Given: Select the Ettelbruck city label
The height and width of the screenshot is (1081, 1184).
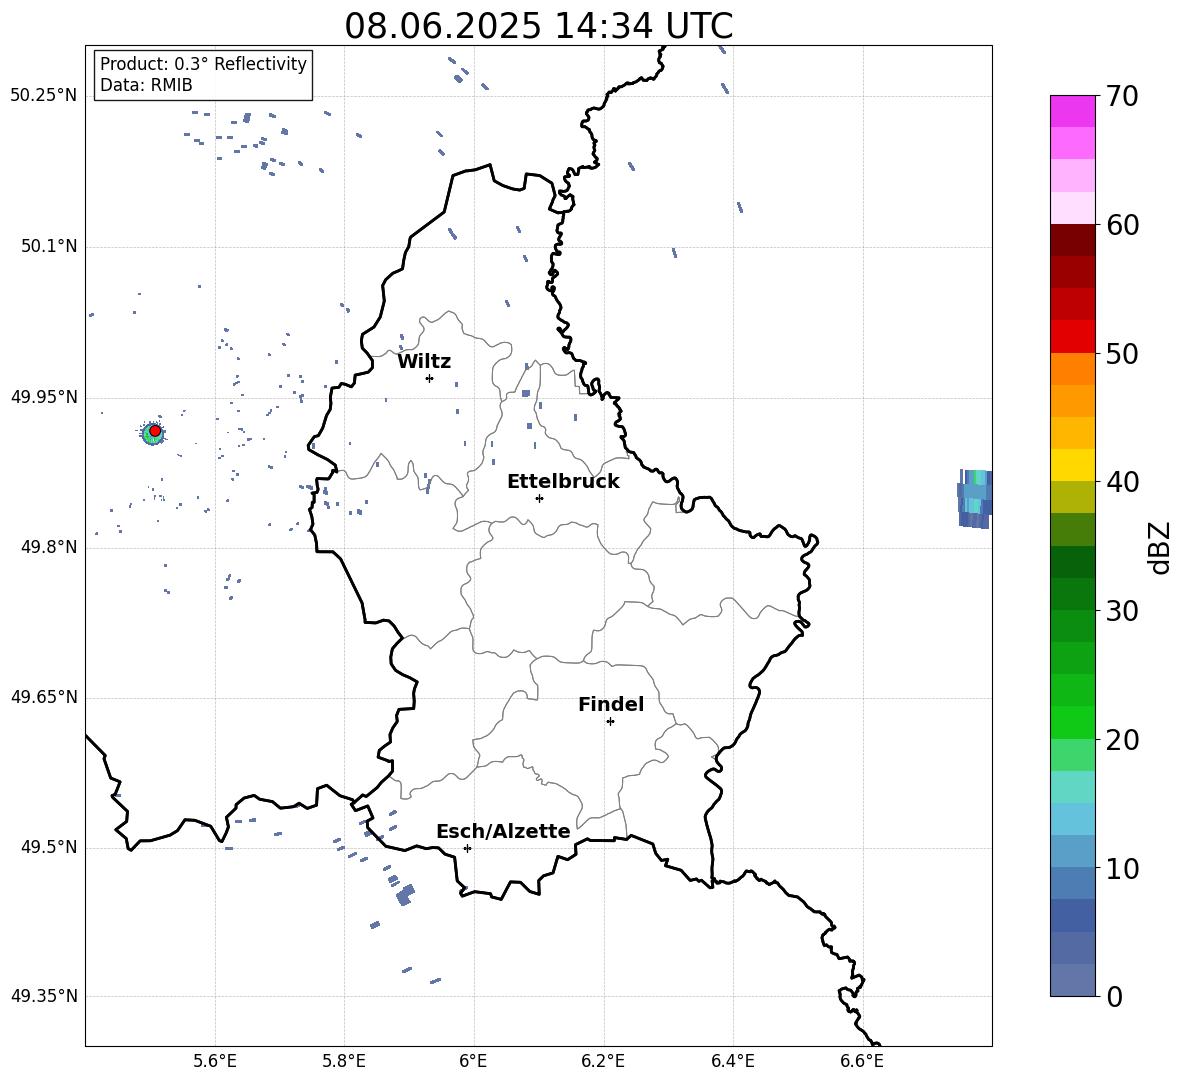Looking at the screenshot, I should click(x=563, y=482).
